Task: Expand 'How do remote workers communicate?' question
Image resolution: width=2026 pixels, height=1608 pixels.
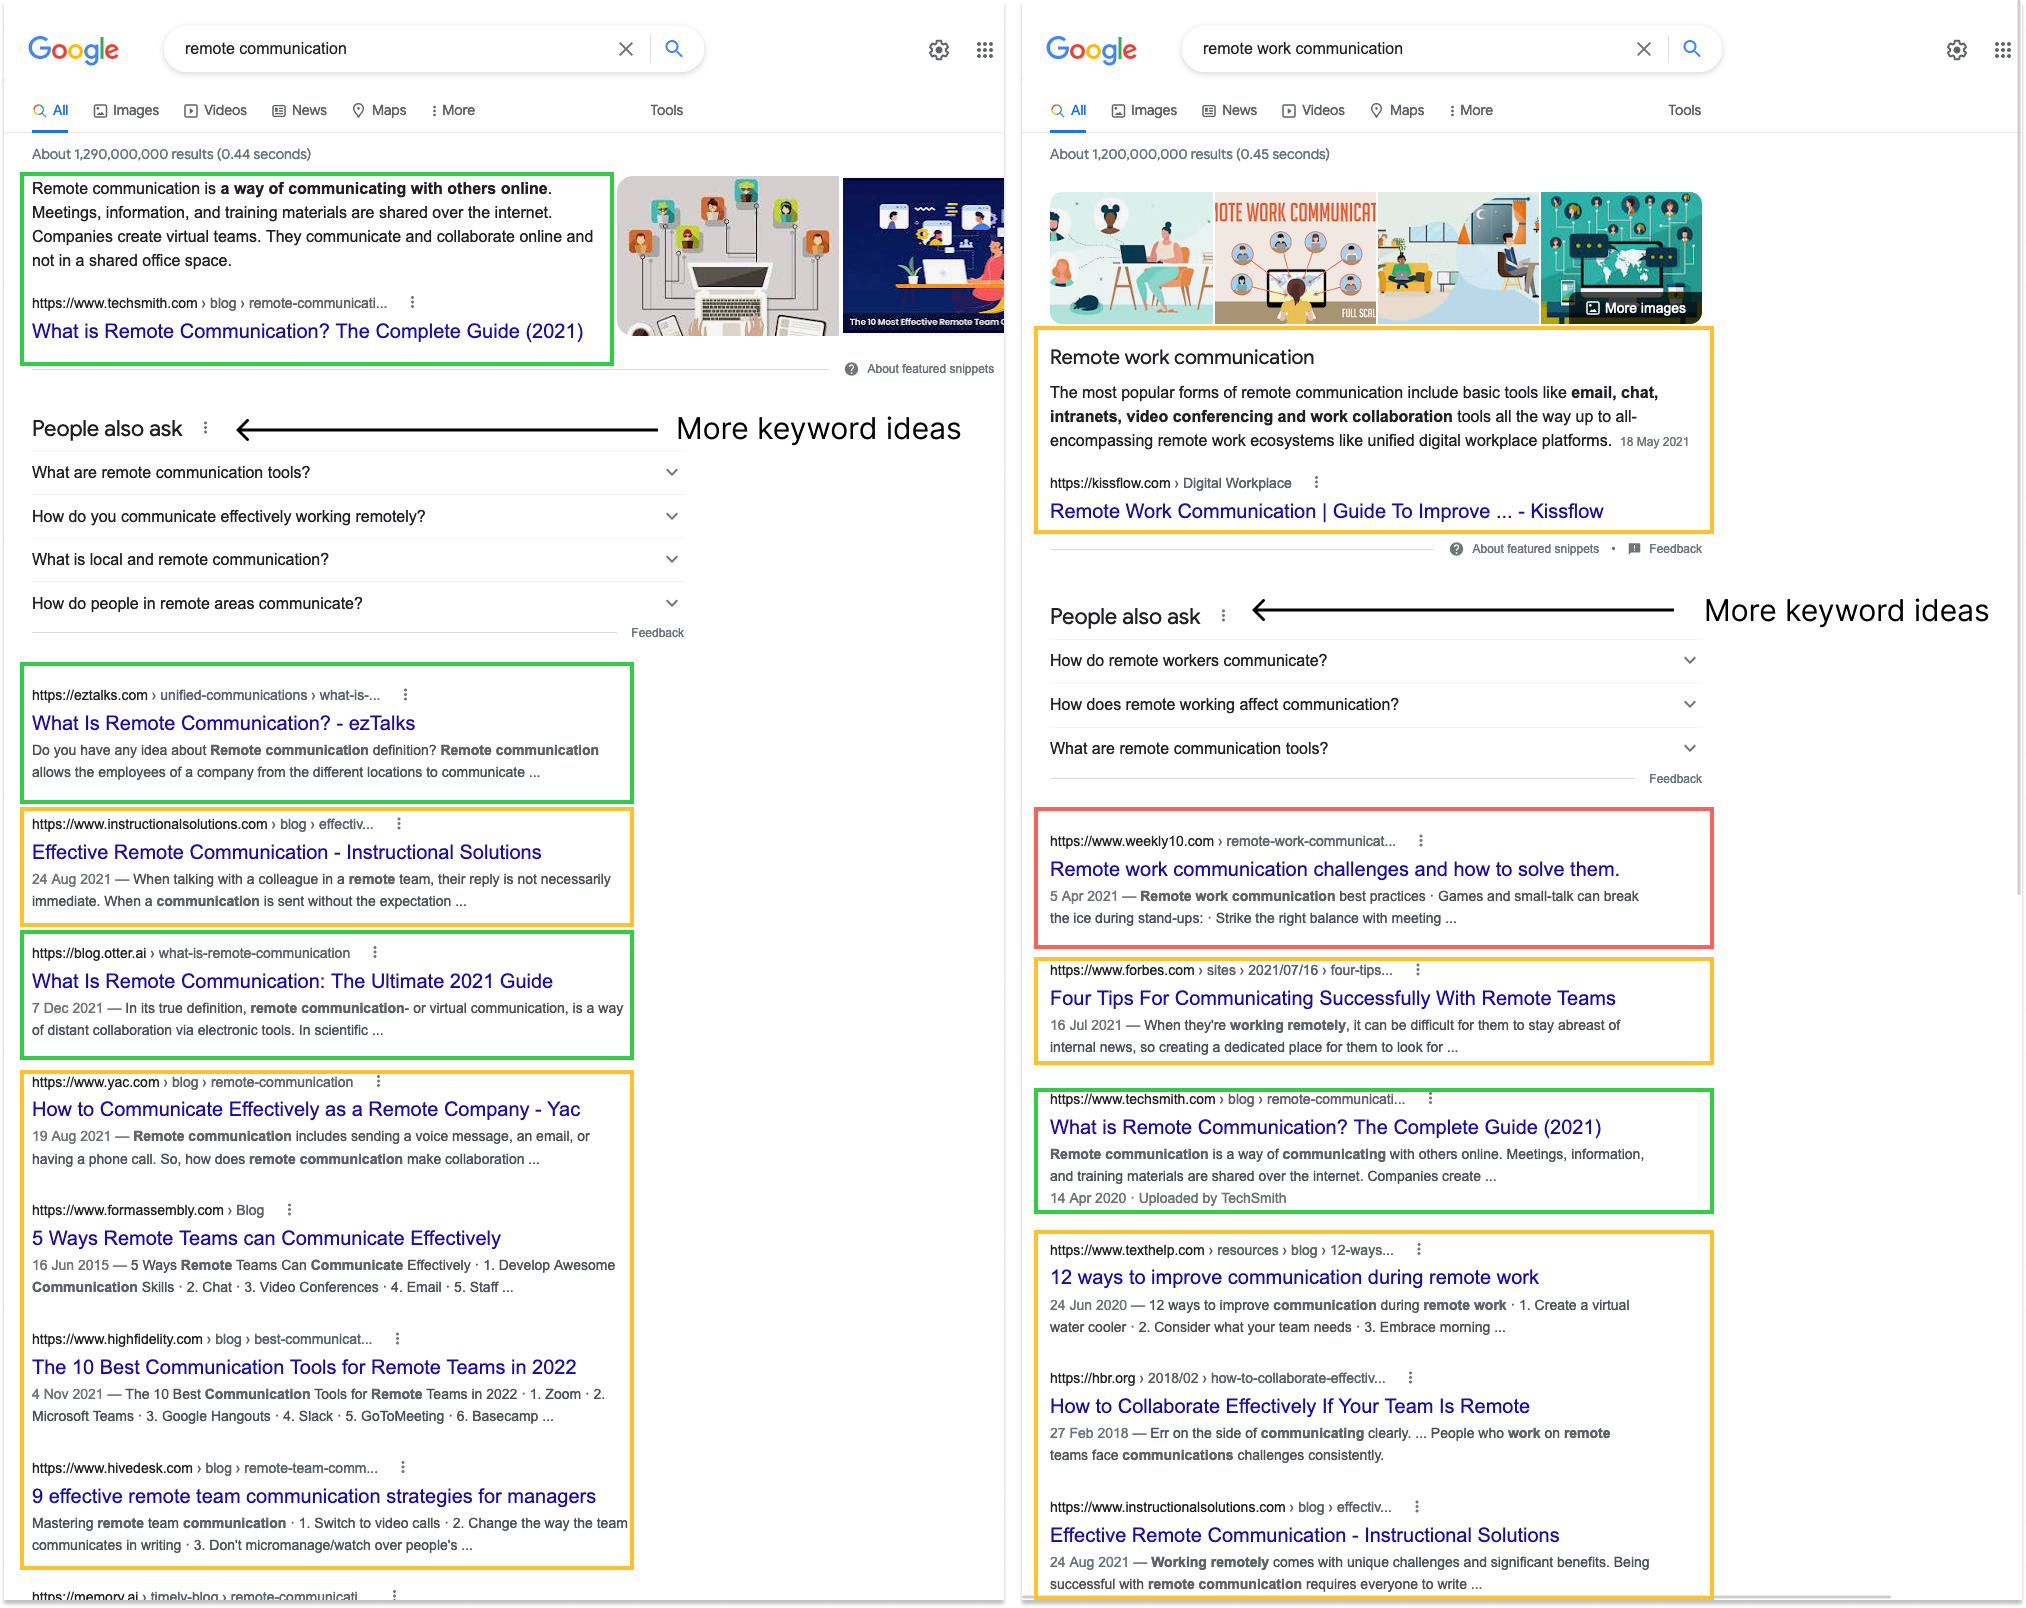Action: [x=1689, y=660]
